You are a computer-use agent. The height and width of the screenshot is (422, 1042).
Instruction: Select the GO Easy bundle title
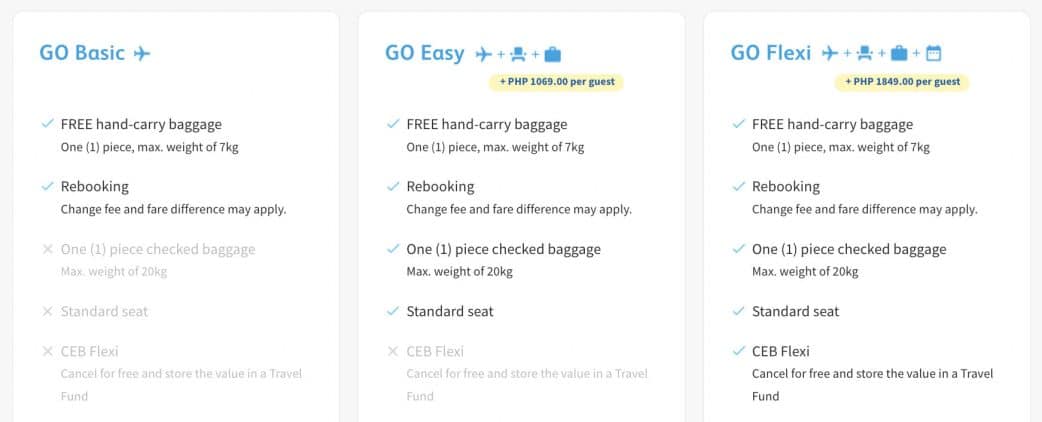[425, 53]
